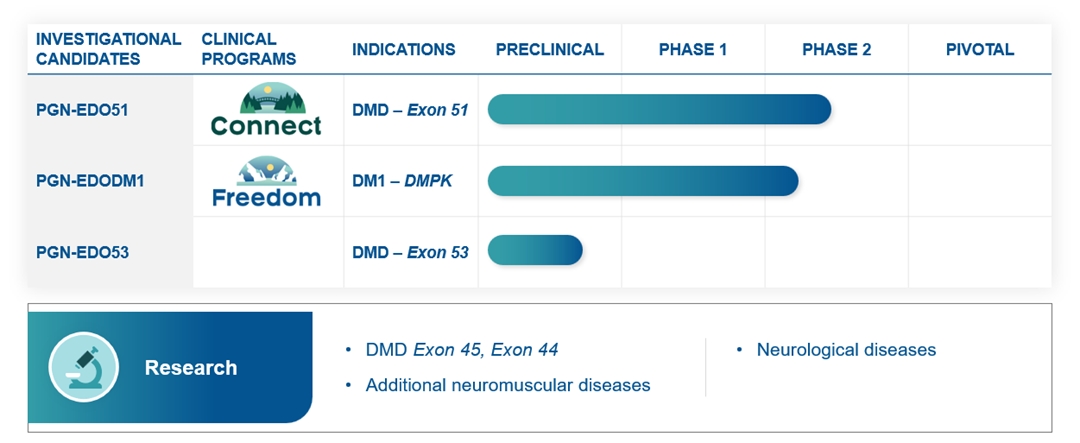Click the Neurological diseases bullet item
Viewport: 1080px width, 443px height.
(x=846, y=350)
